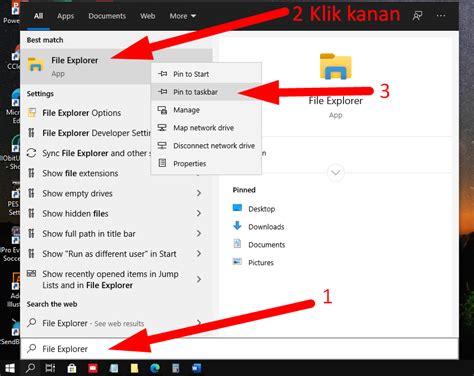Expand the More dropdown in search tabs
The width and height of the screenshot is (474, 376).
183,16
